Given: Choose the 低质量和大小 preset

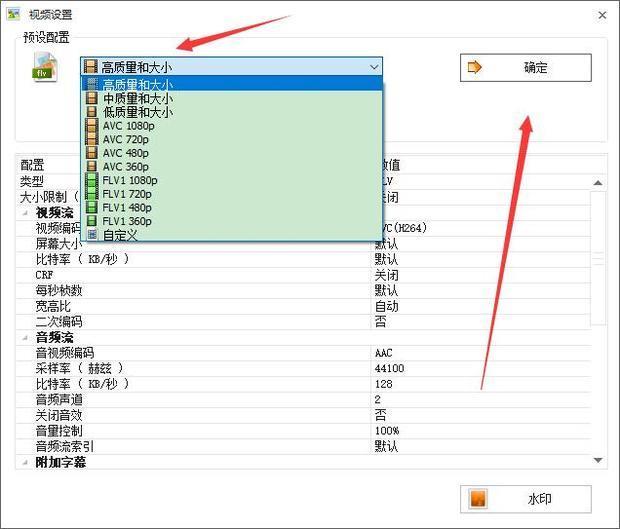Looking at the screenshot, I should click(x=137, y=112).
